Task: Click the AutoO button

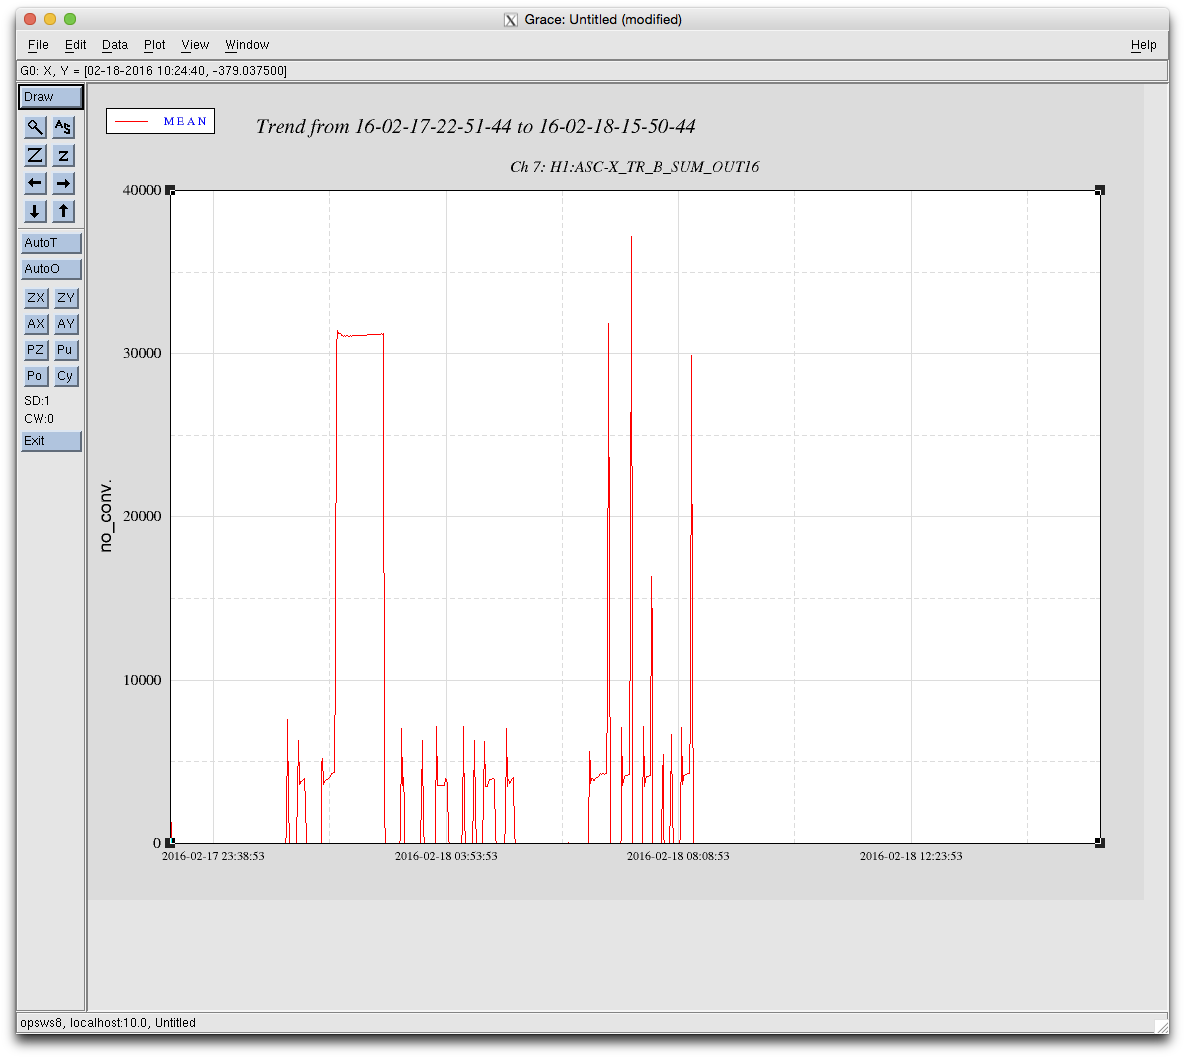Action: [51, 268]
